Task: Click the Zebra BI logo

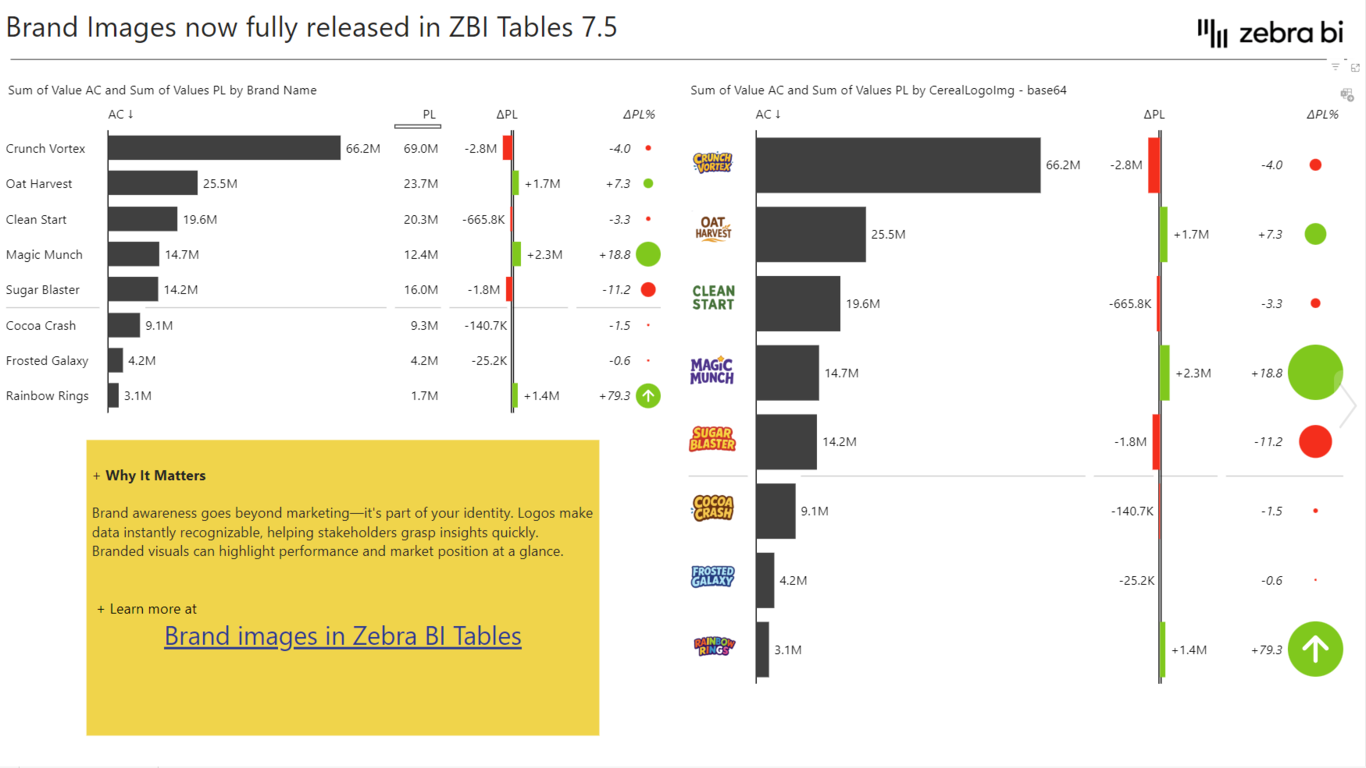Action: pyautogui.click(x=1270, y=33)
